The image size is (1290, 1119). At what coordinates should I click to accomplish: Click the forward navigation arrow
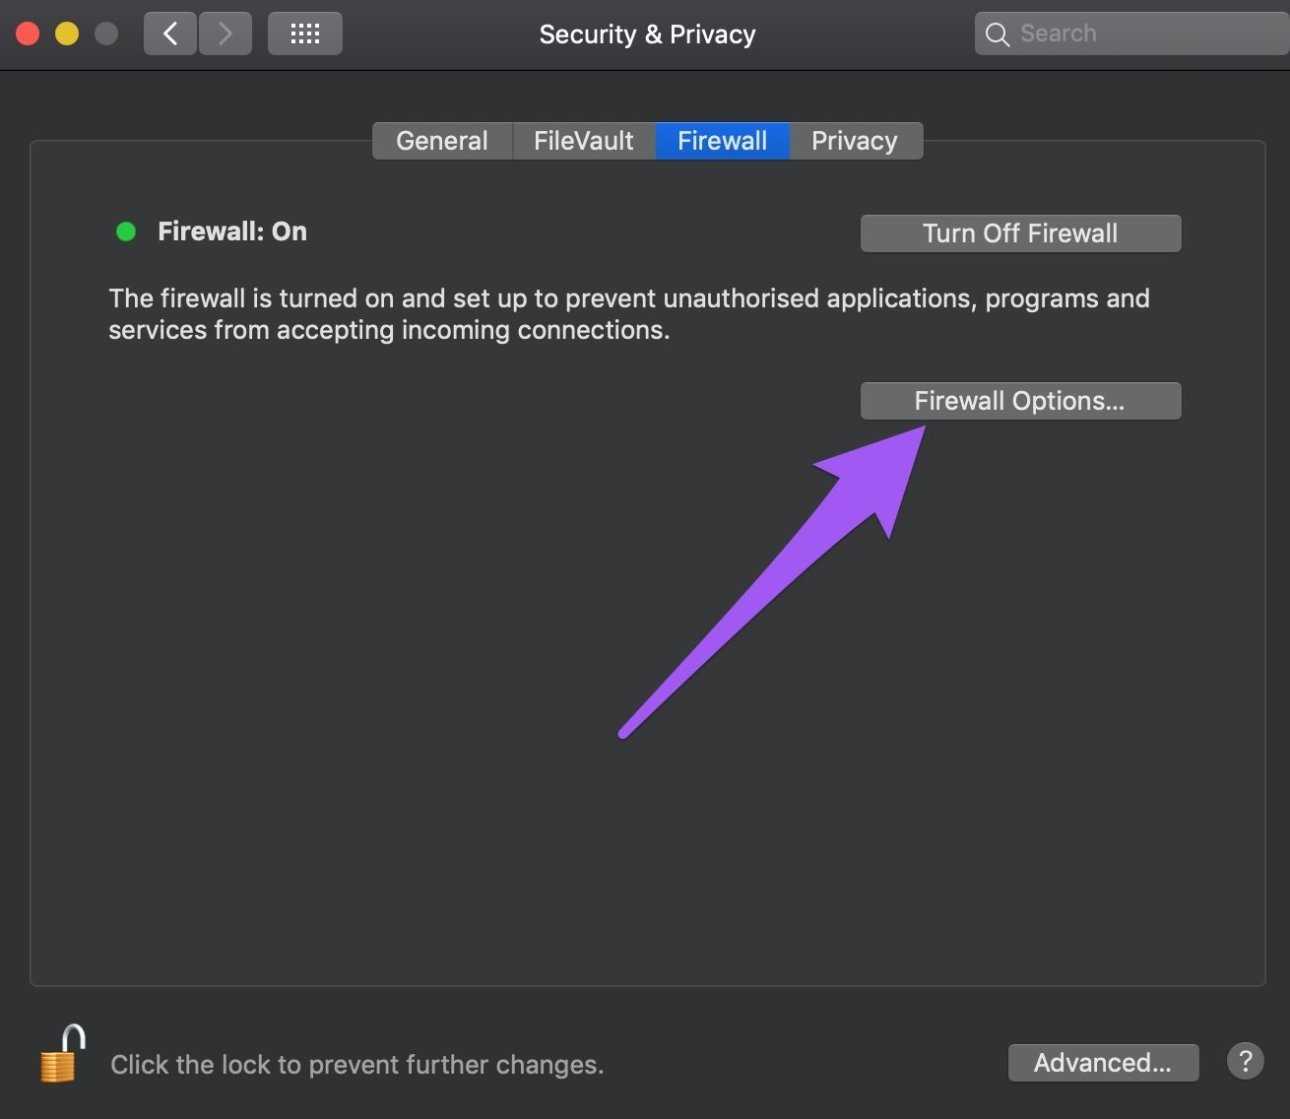click(225, 34)
